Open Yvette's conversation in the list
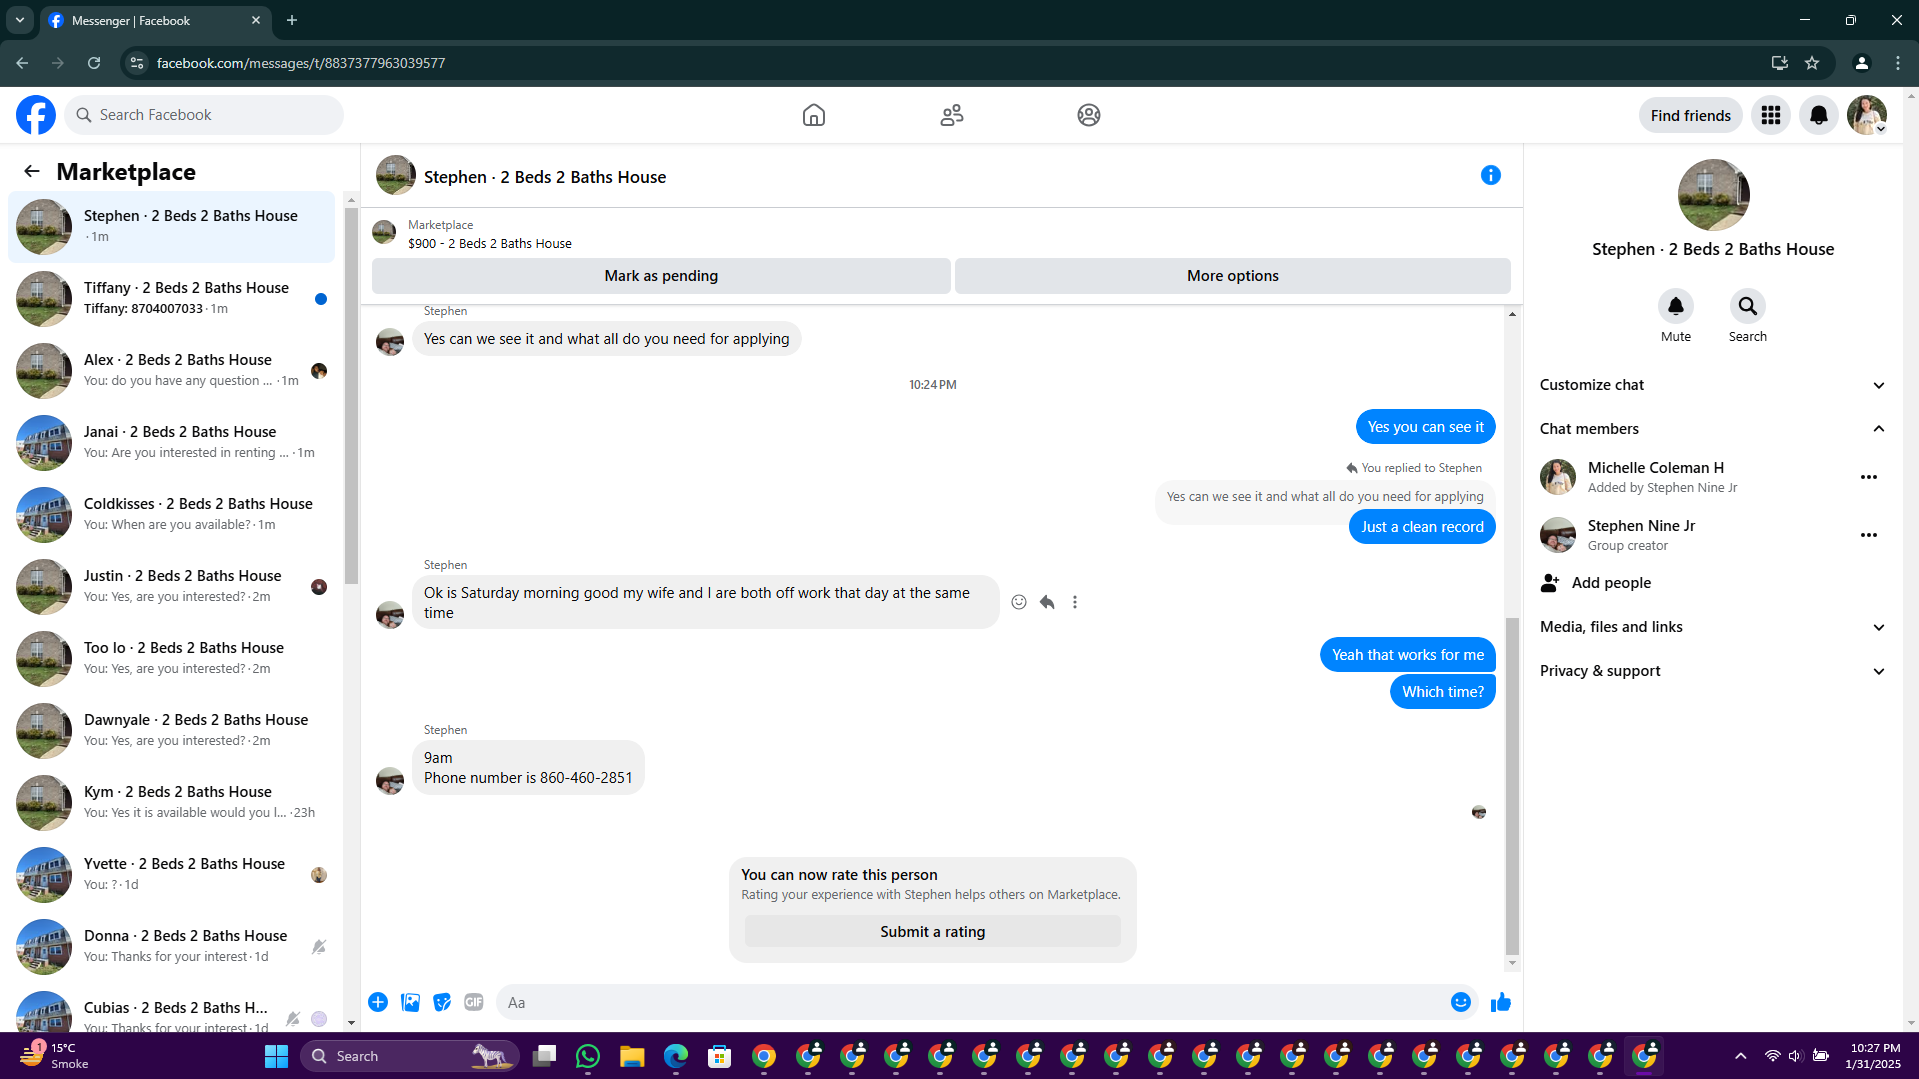 172,875
